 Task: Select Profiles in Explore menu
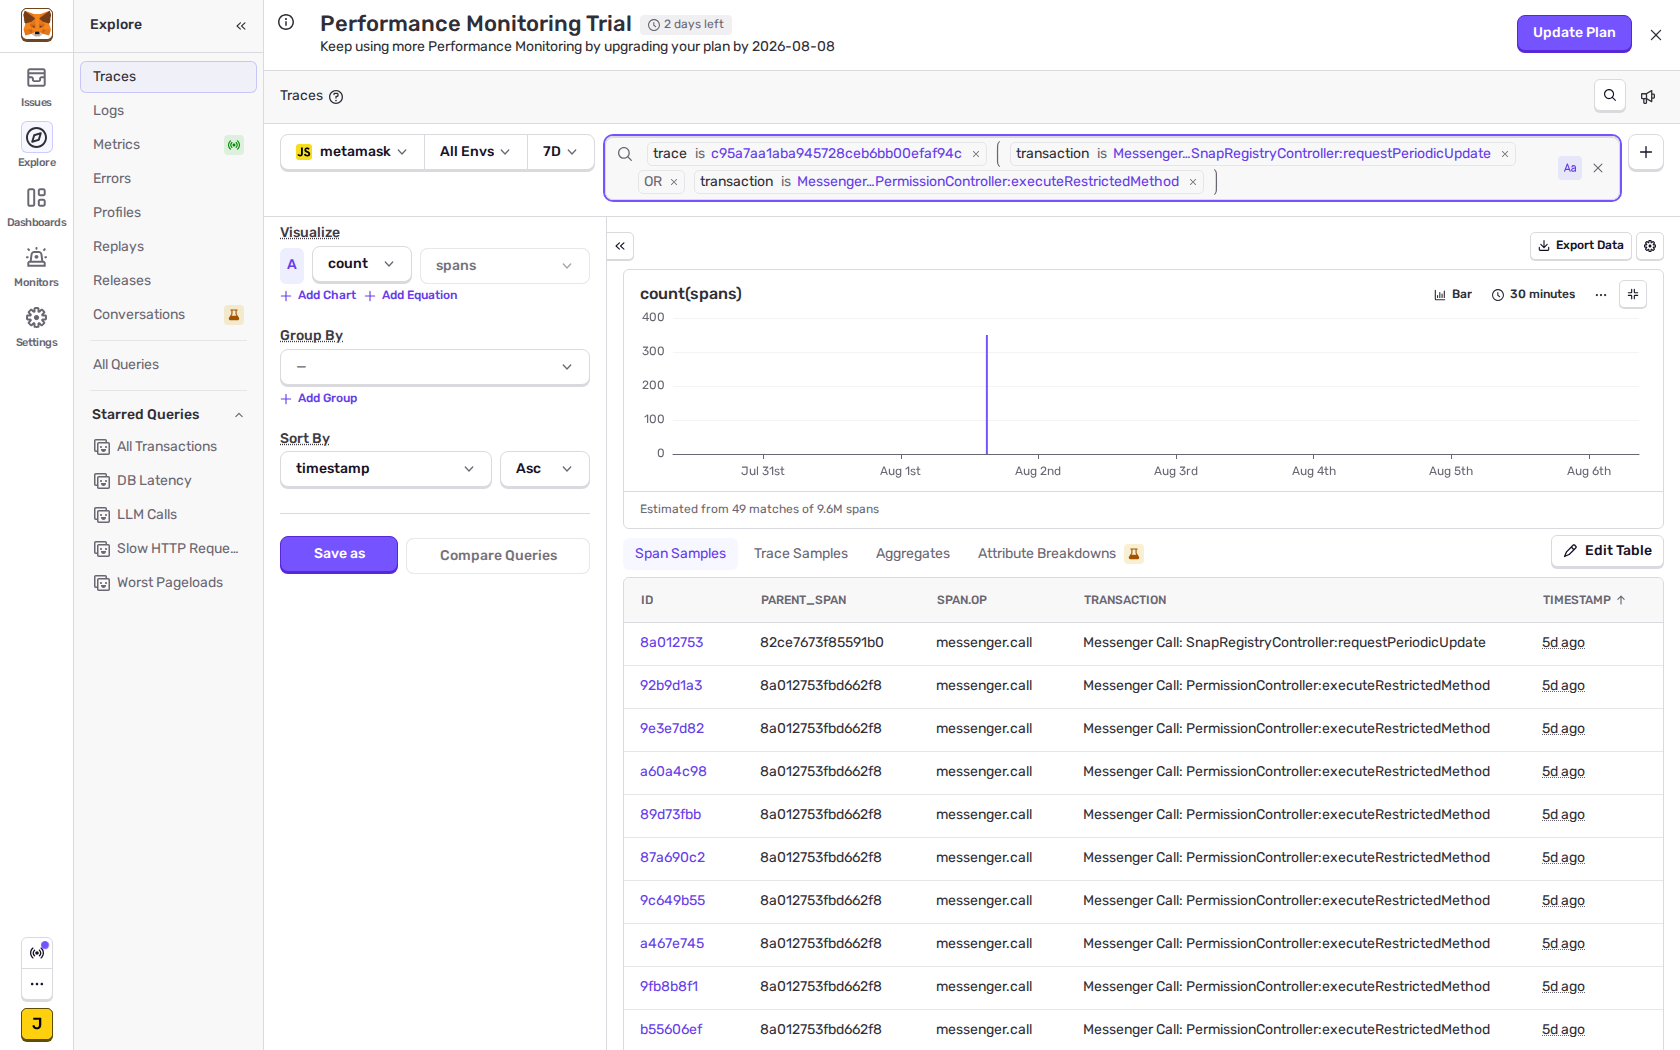(x=168, y=212)
